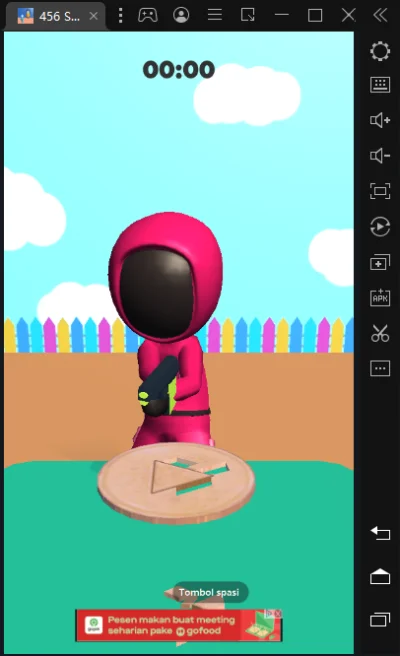Close the emulator window
Image resolution: width=400 pixels, height=656 pixels.
coord(348,15)
